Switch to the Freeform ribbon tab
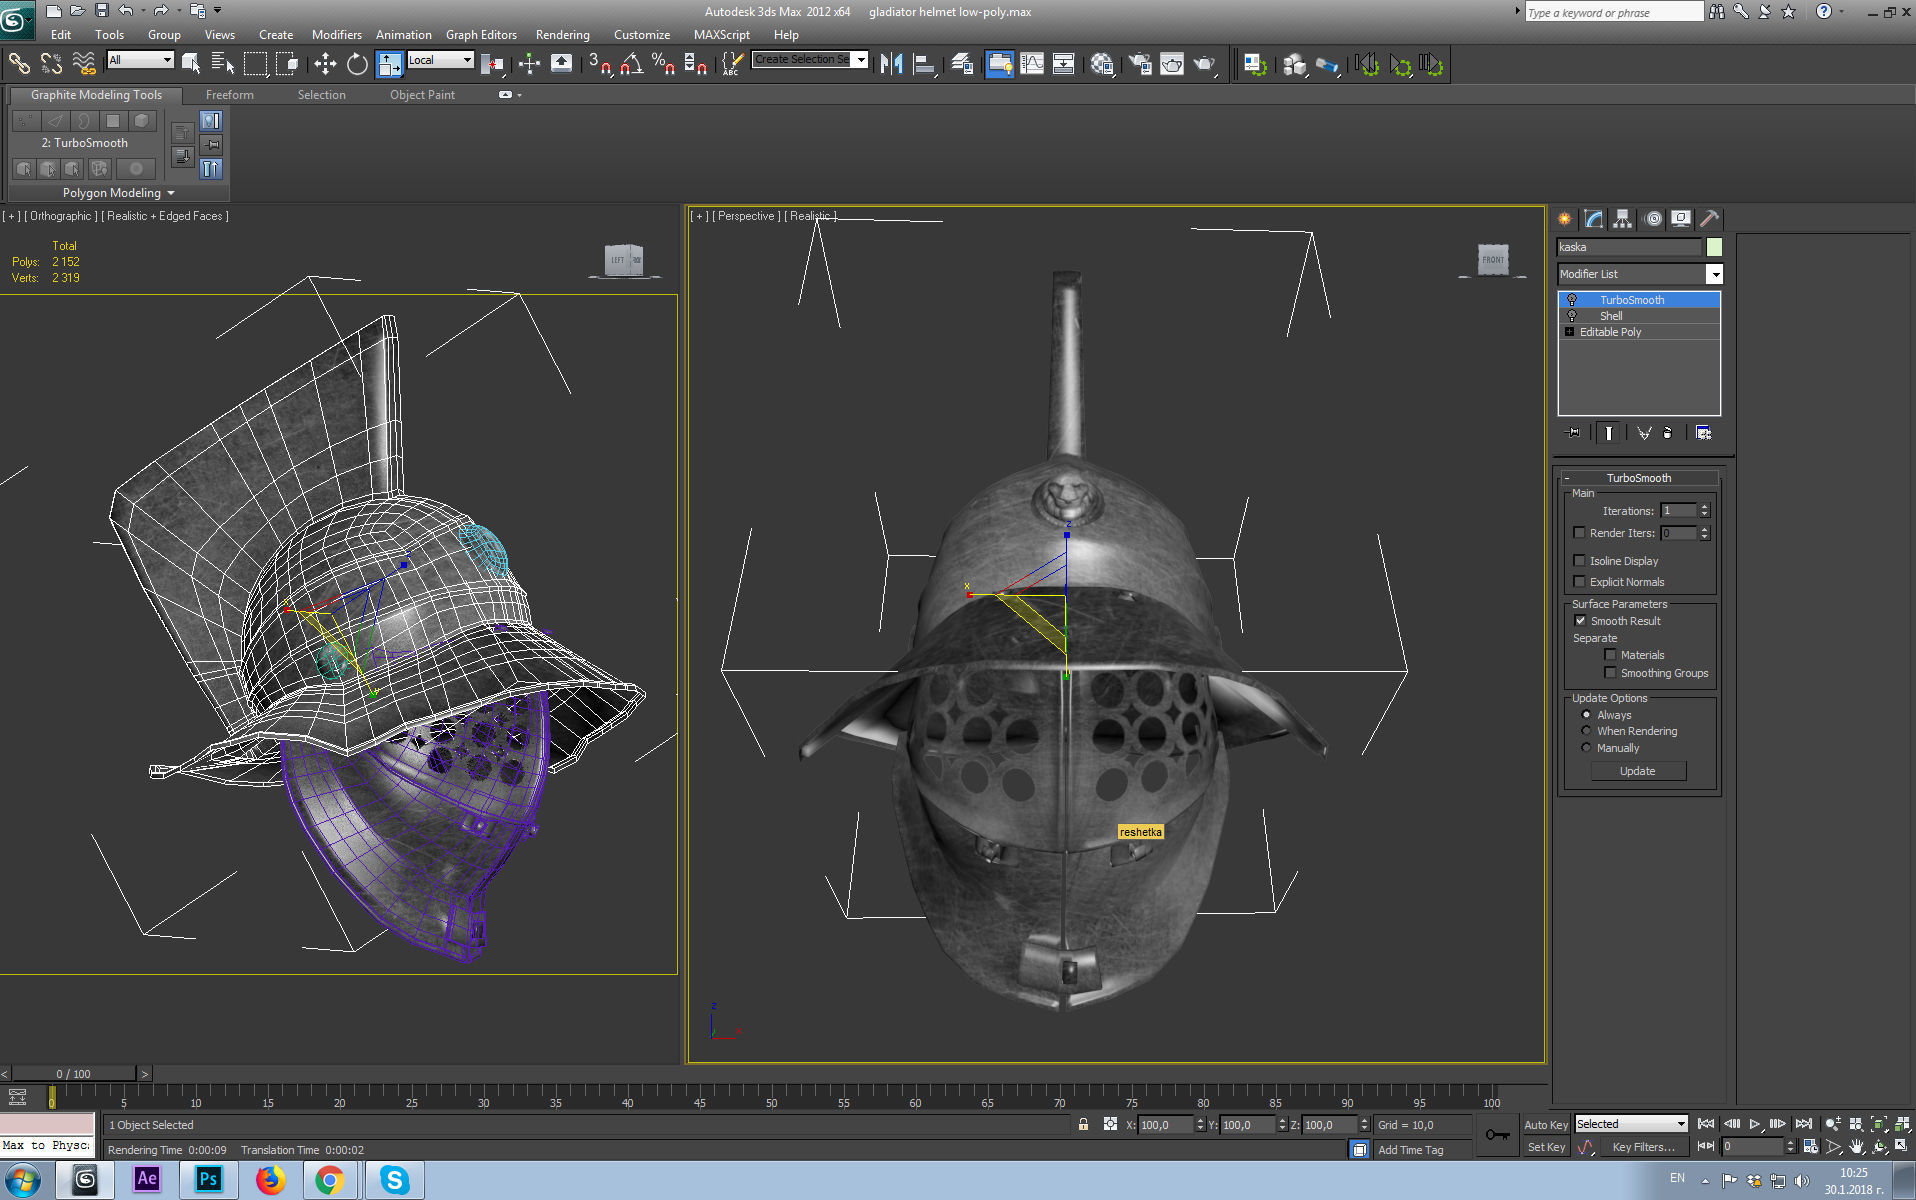The height and width of the screenshot is (1200, 1916). [230, 95]
